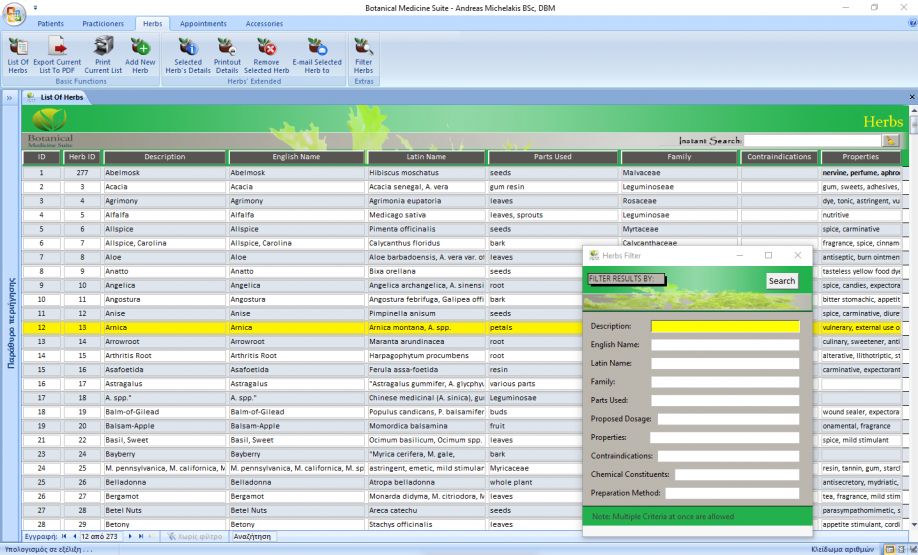
Task: Open the Filter Herbs tool
Action: click(363, 55)
